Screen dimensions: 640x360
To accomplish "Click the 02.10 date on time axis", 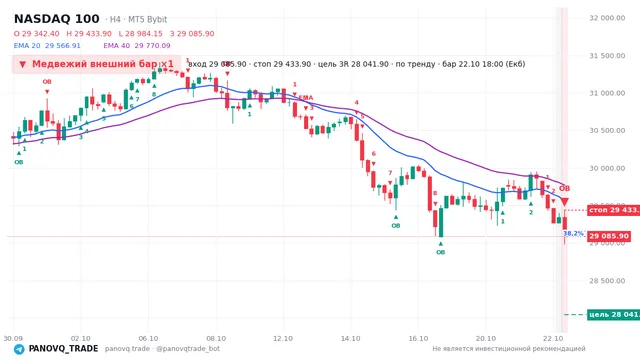I will point(80,338).
